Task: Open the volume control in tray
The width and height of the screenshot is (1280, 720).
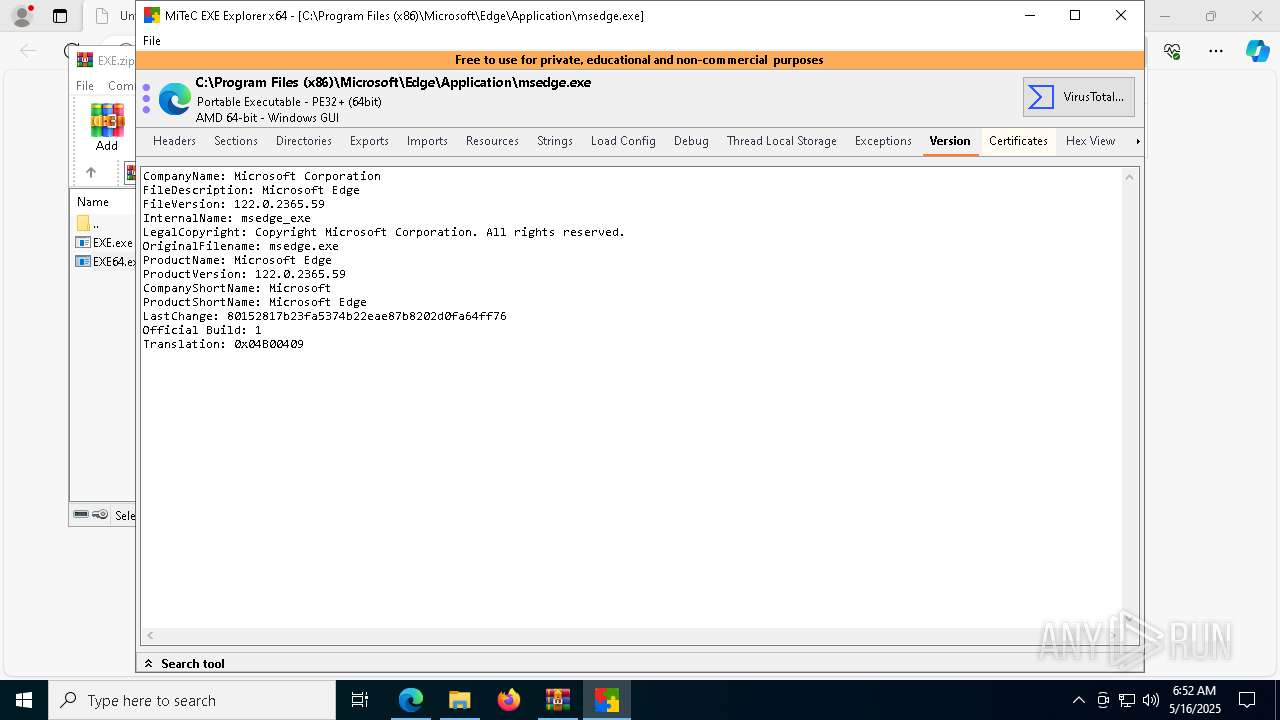Action: 1151,700
